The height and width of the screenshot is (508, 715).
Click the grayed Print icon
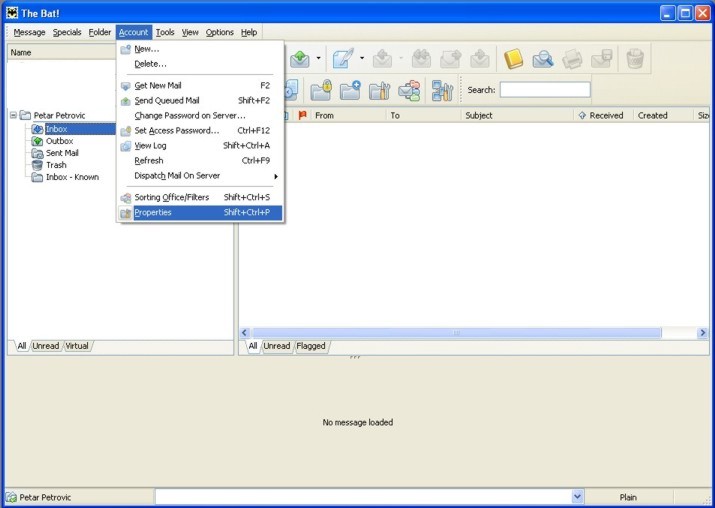coord(572,59)
